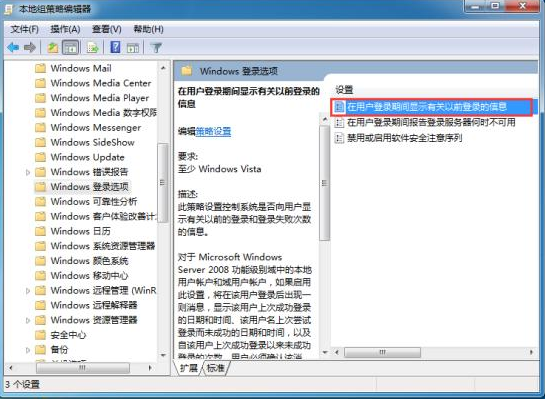
Task: Click settings list scroll right arrow
Action: (531, 352)
